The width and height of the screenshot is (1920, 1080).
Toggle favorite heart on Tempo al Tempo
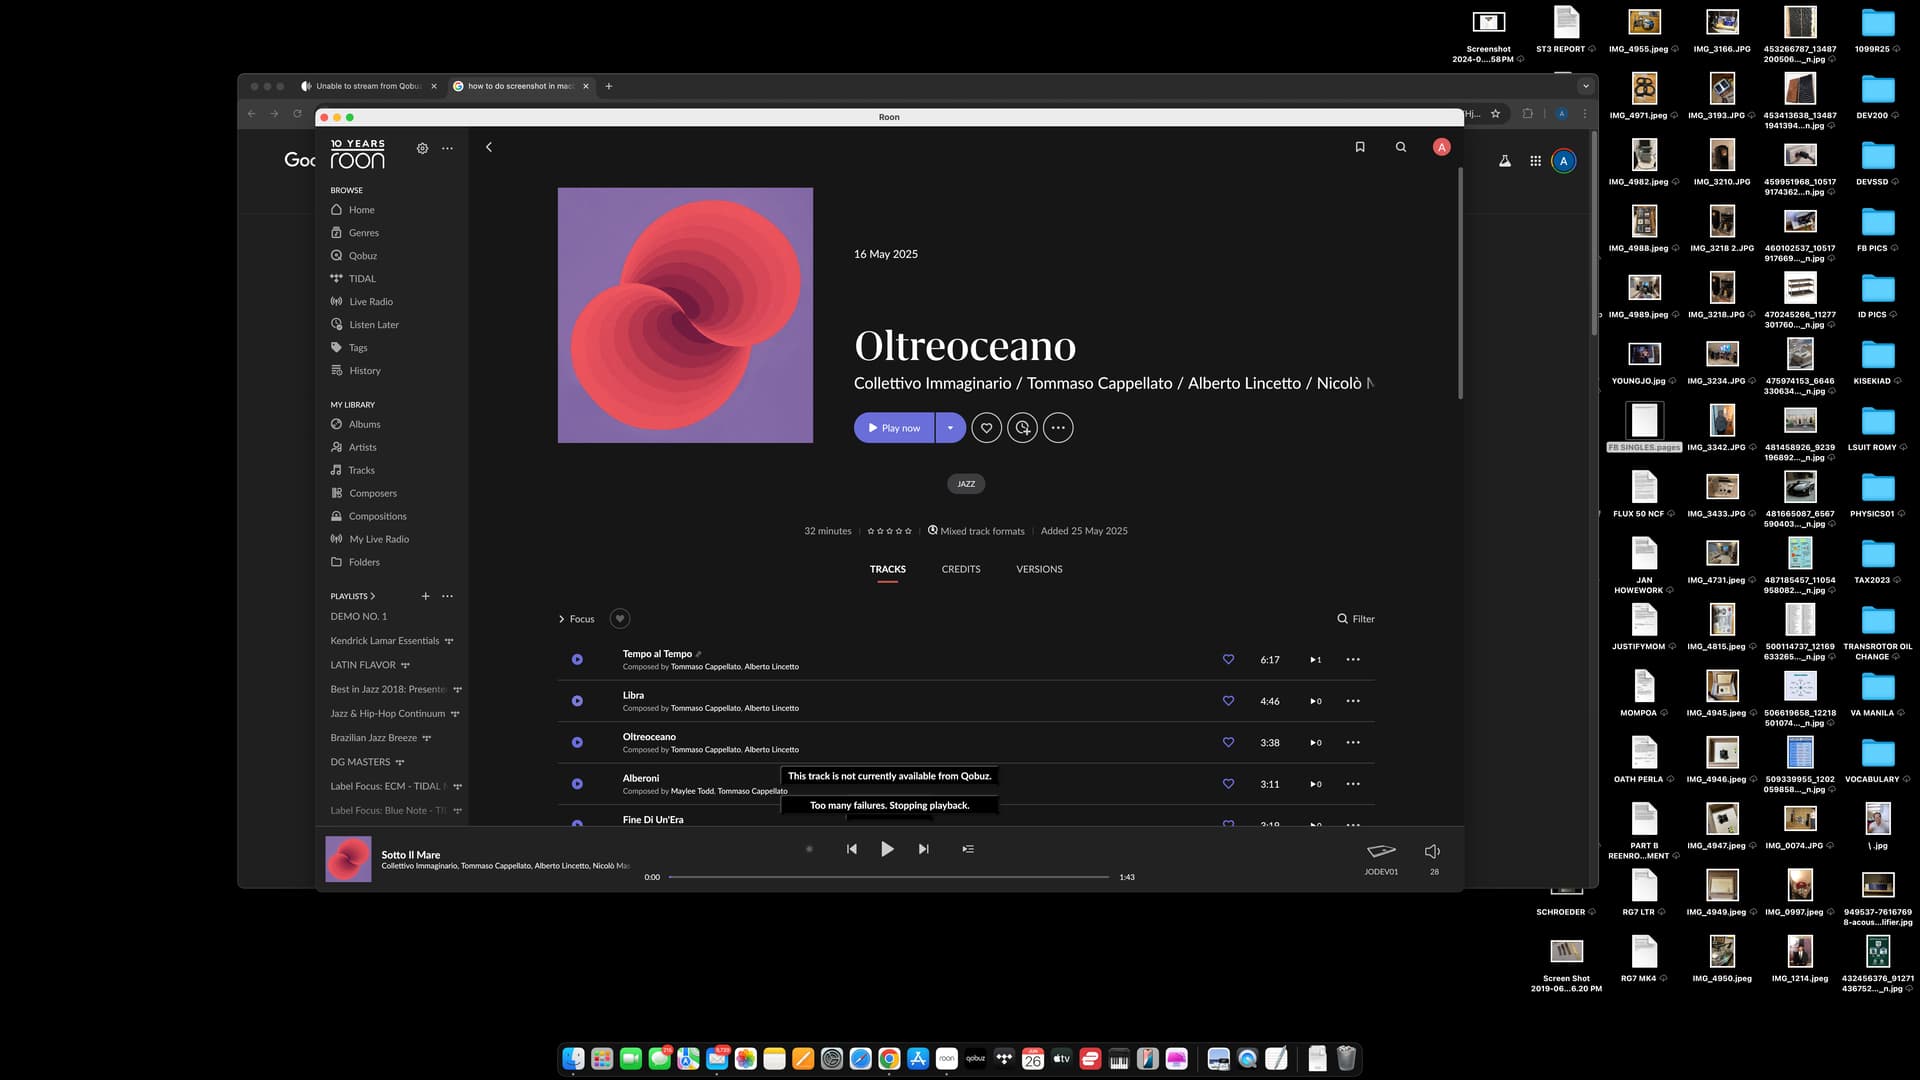(x=1228, y=659)
